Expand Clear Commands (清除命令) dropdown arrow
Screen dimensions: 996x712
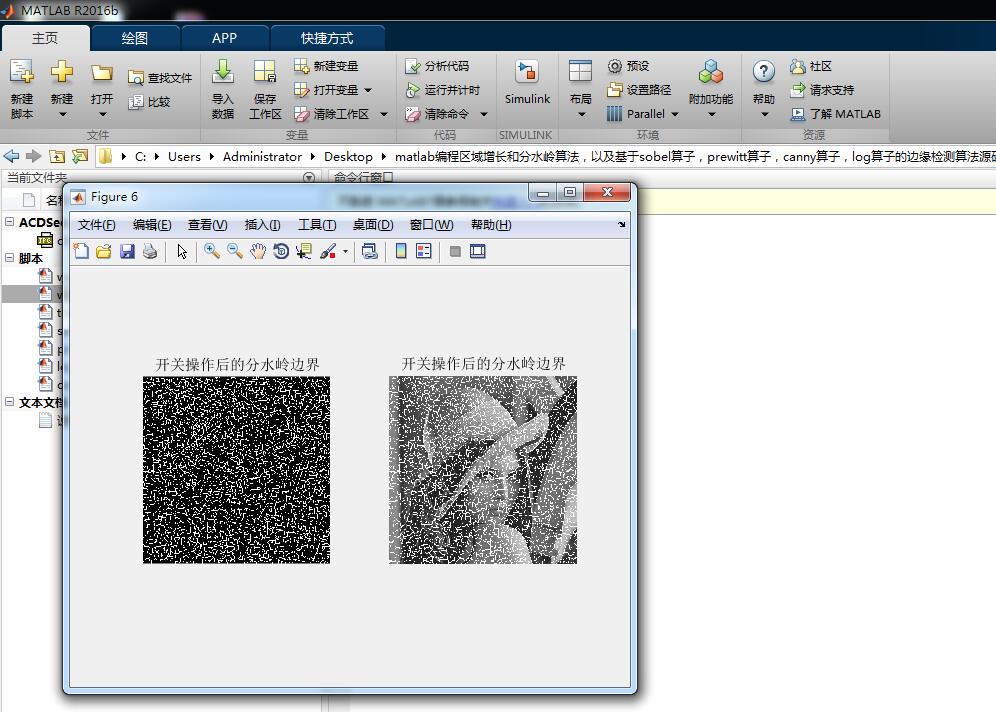click(x=484, y=114)
